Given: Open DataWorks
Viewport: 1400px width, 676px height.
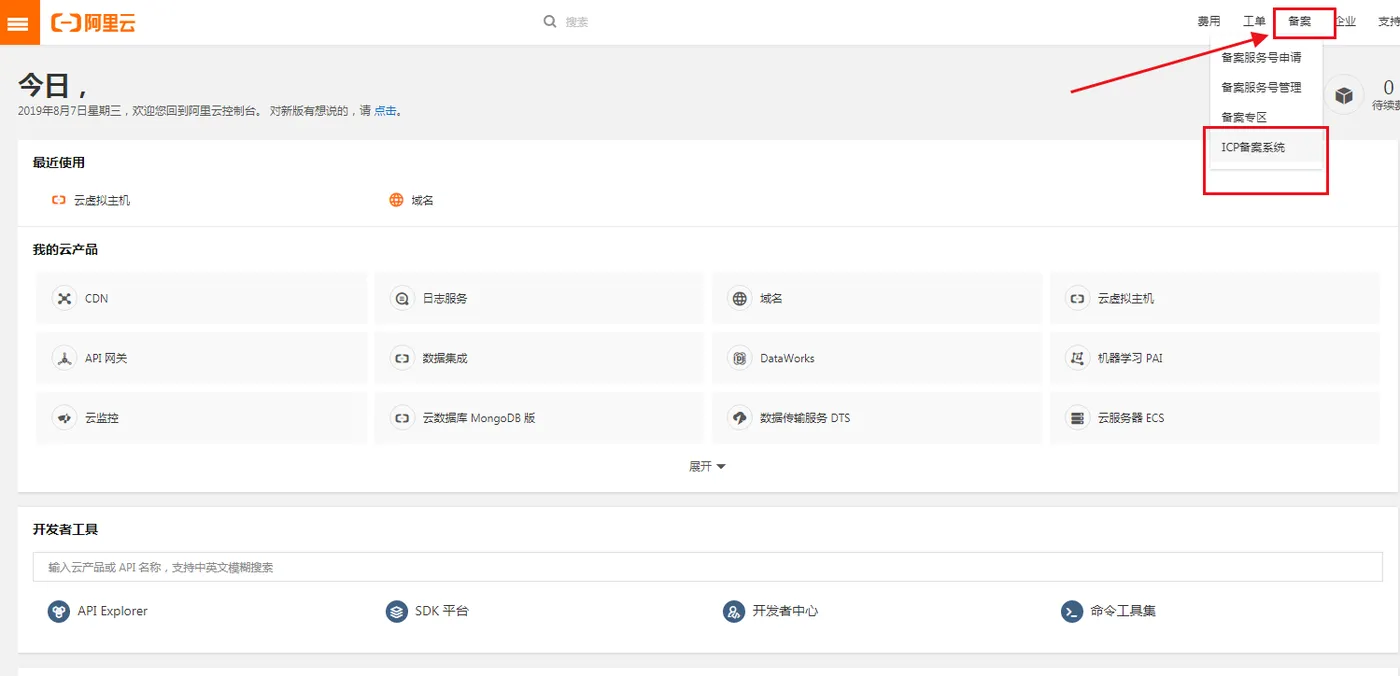Looking at the screenshot, I should coord(785,358).
